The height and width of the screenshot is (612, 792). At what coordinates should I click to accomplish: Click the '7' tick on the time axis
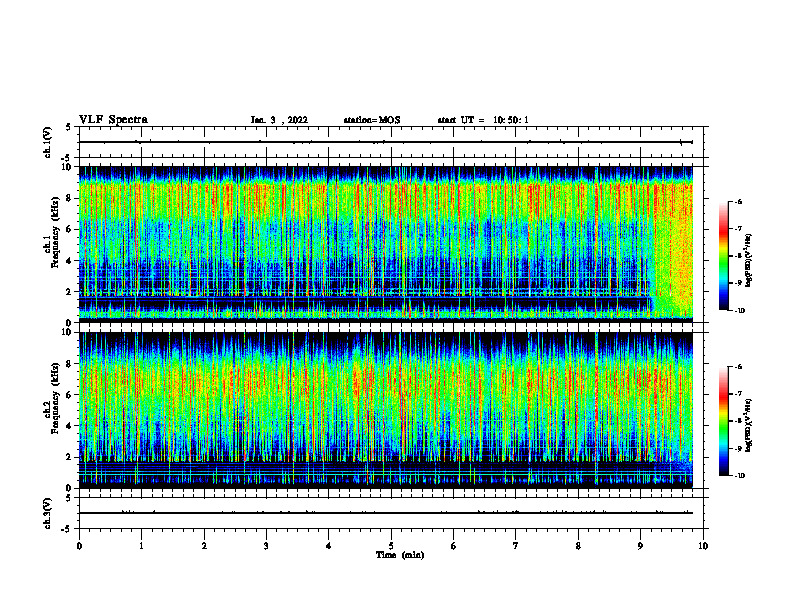(516, 546)
